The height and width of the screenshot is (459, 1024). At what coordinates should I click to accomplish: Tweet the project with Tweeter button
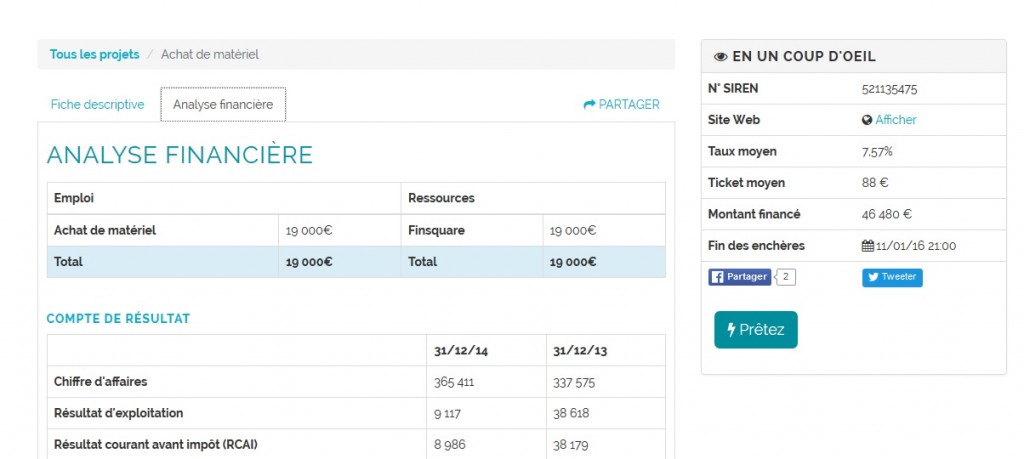[x=892, y=277]
